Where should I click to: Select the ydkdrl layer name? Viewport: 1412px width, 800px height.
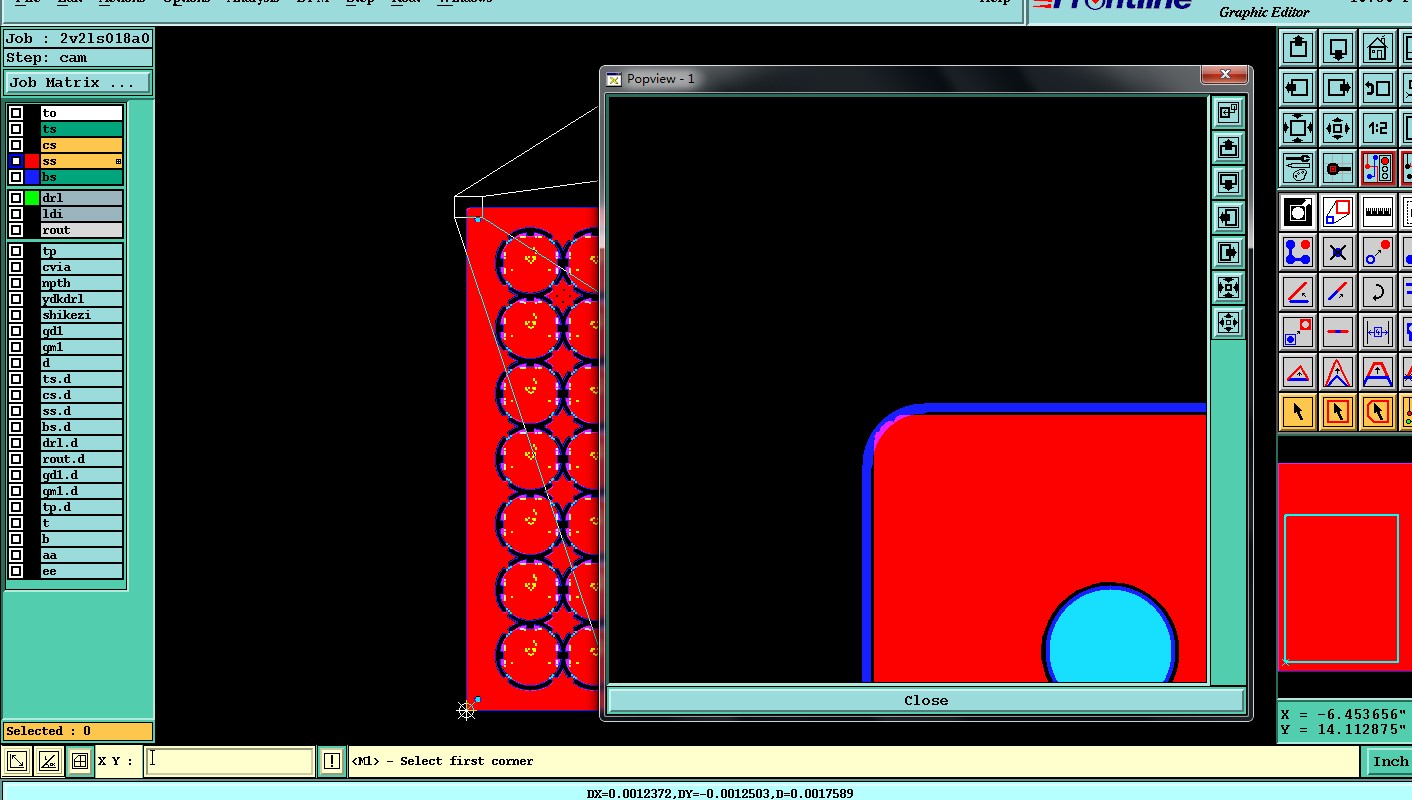81,299
